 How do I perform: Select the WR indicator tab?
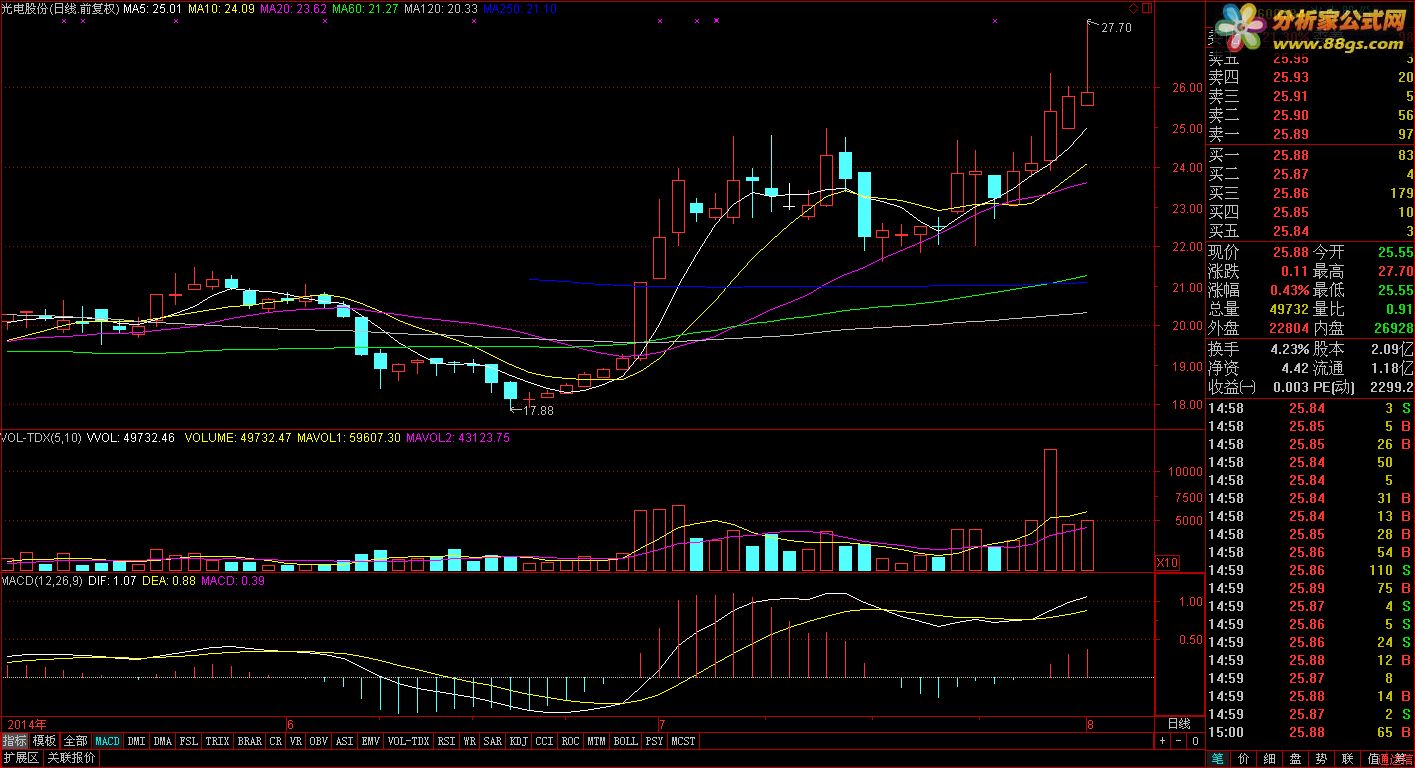(x=469, y=741)
